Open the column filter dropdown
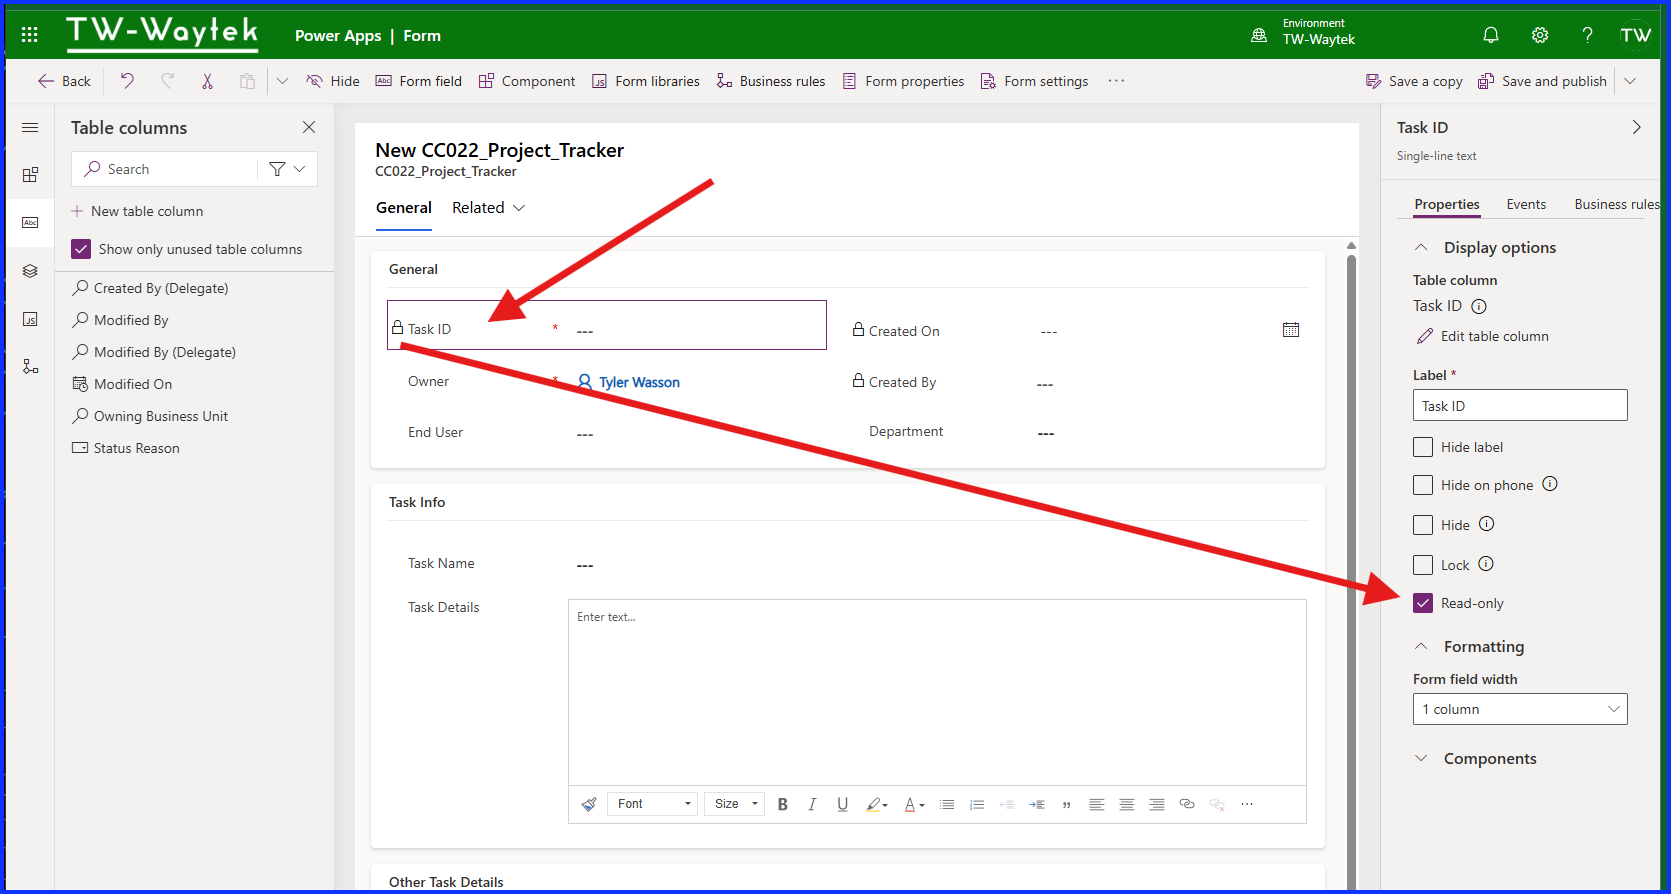 click(287, 169)
